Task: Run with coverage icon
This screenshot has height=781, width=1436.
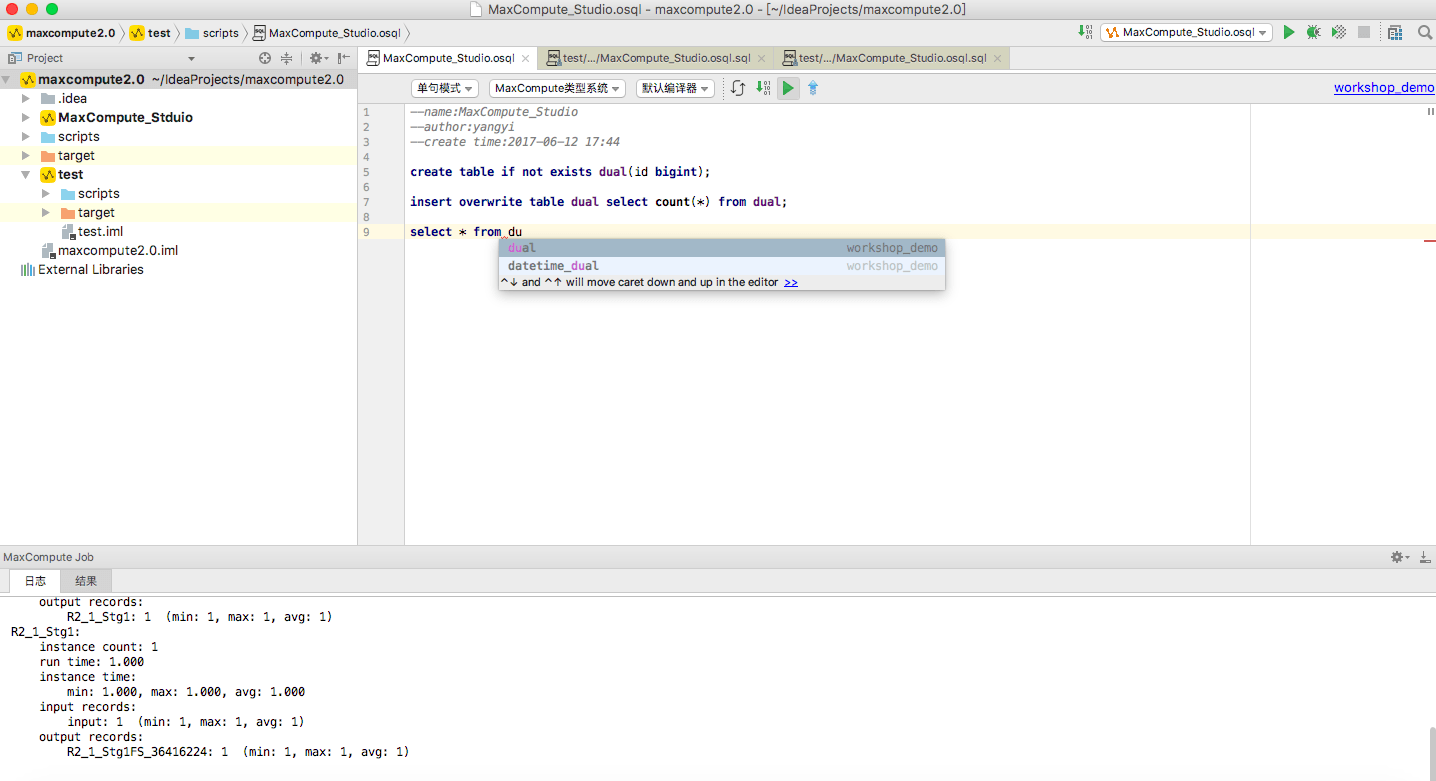Action: (x=1338, y=32)
